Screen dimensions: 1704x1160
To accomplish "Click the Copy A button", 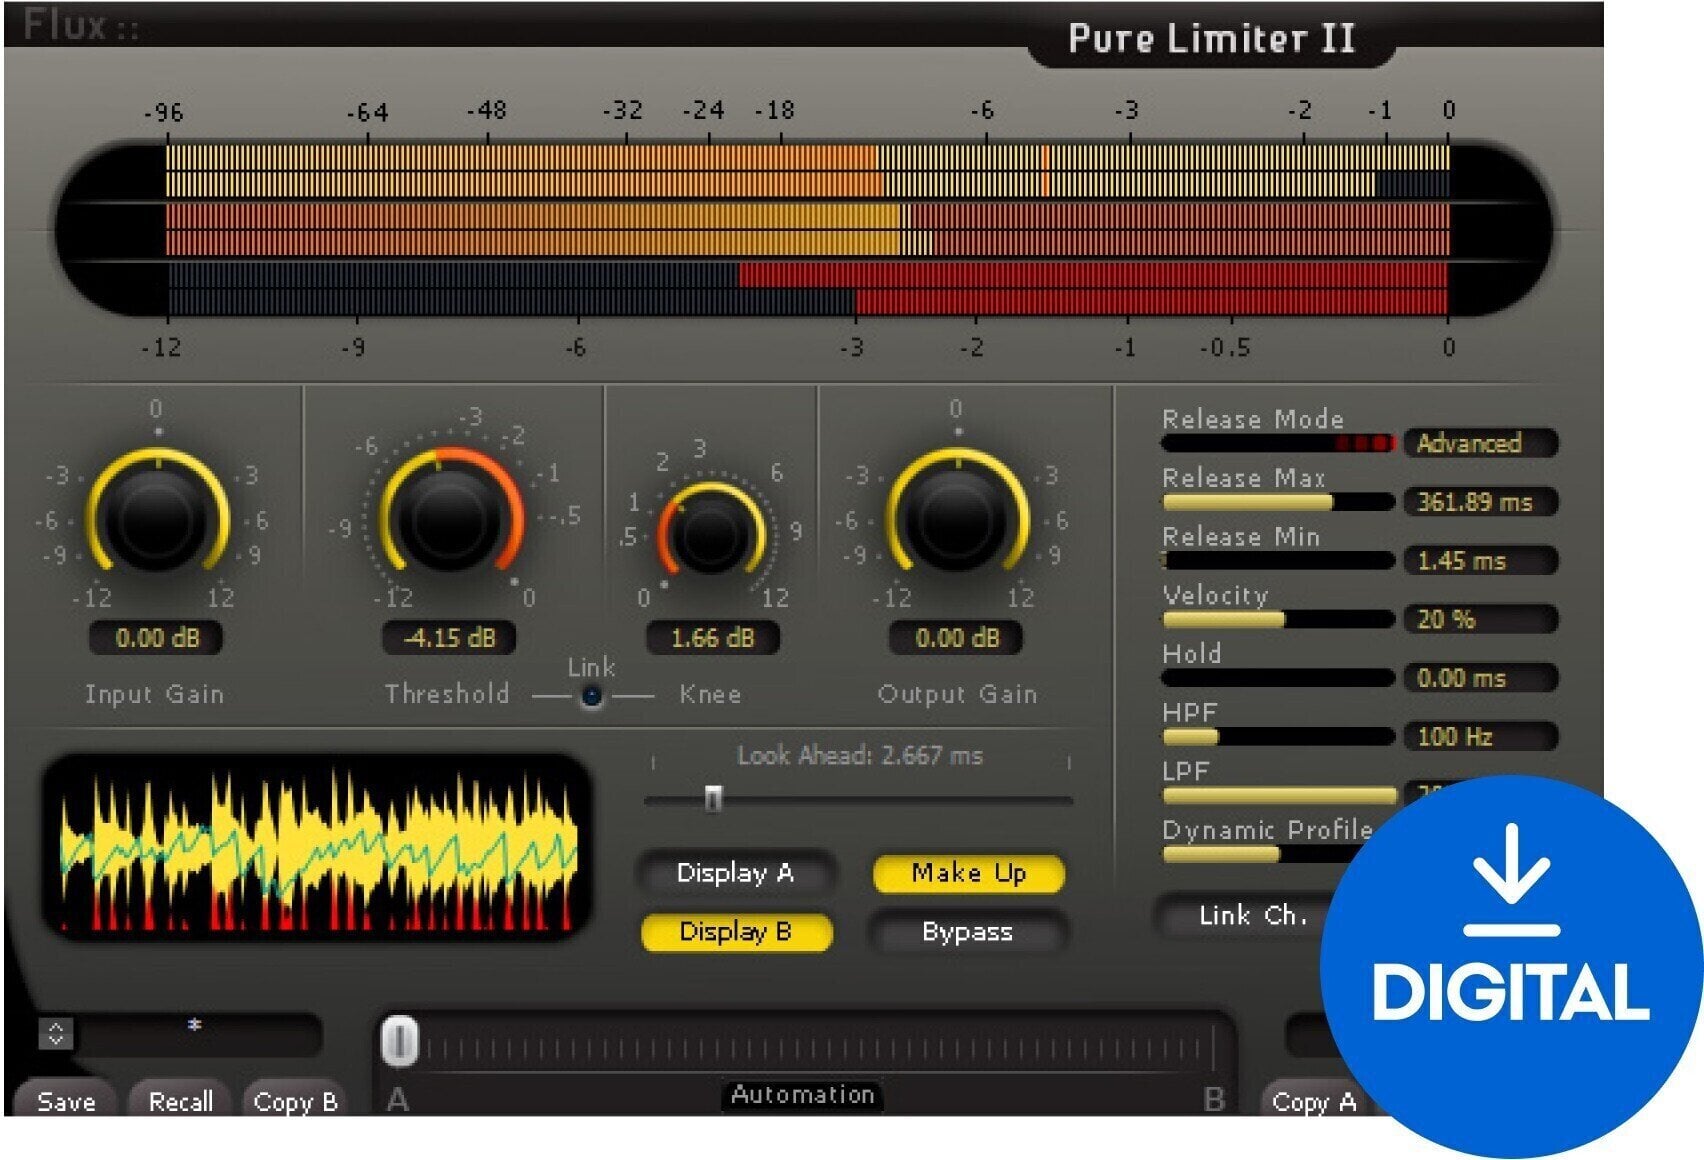I will (x=1314, y=1100).
